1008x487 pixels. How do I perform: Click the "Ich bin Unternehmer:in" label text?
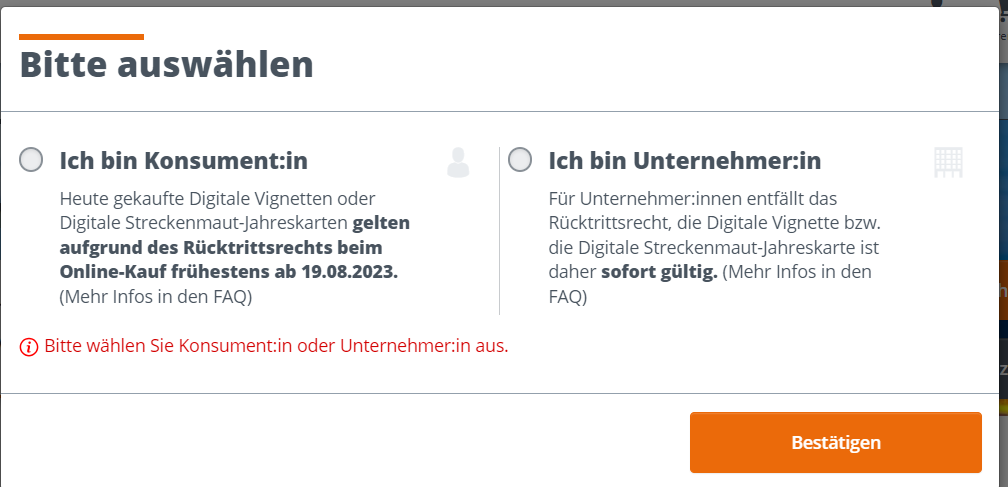pyautogui.click(x=685, y=161)
